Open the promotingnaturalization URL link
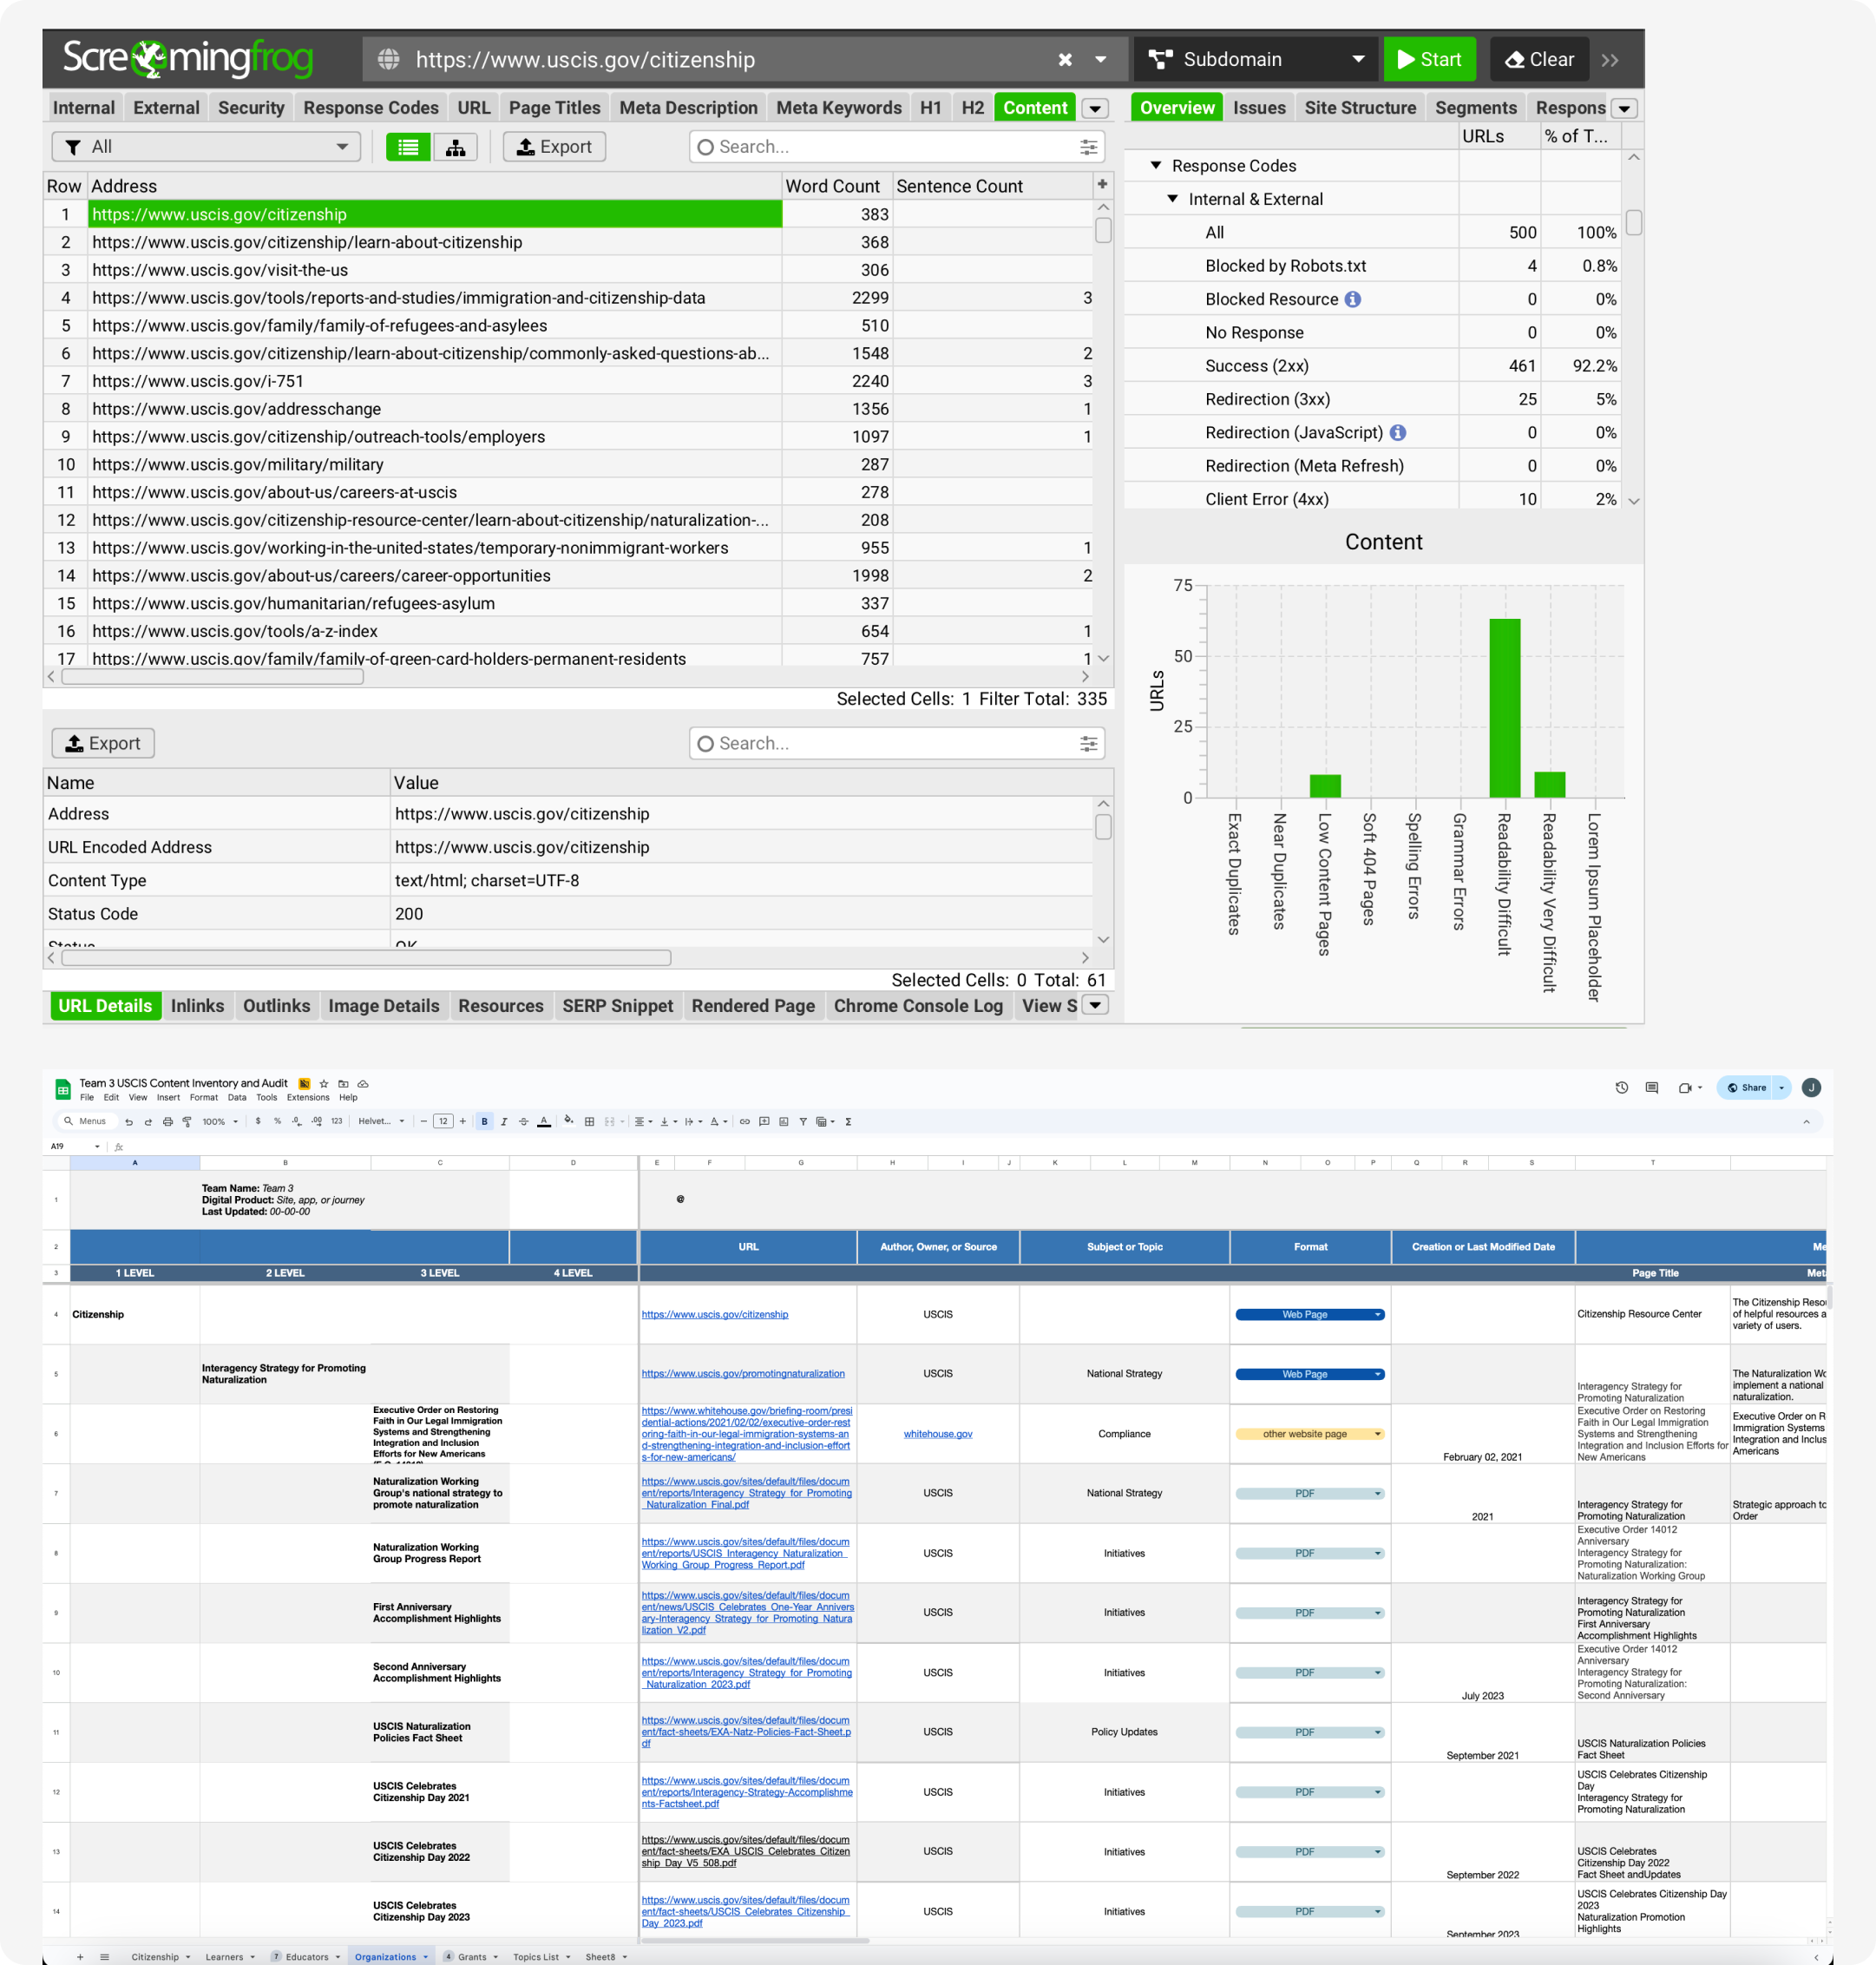The height and width of the screenshot is (1965, 1876). [742, 1374]
